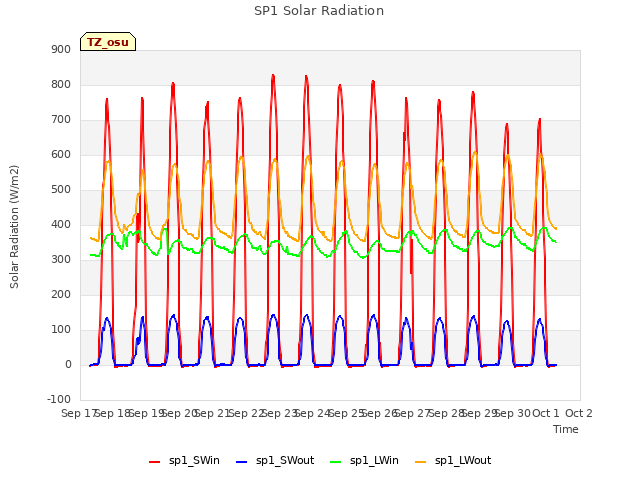
Task: Click the -100 y-axis tick label
Action: 59,399
